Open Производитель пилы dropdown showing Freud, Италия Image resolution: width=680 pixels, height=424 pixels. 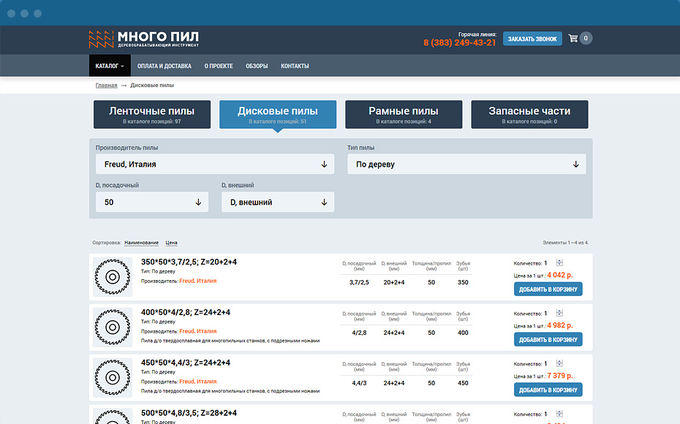[214, 164]
